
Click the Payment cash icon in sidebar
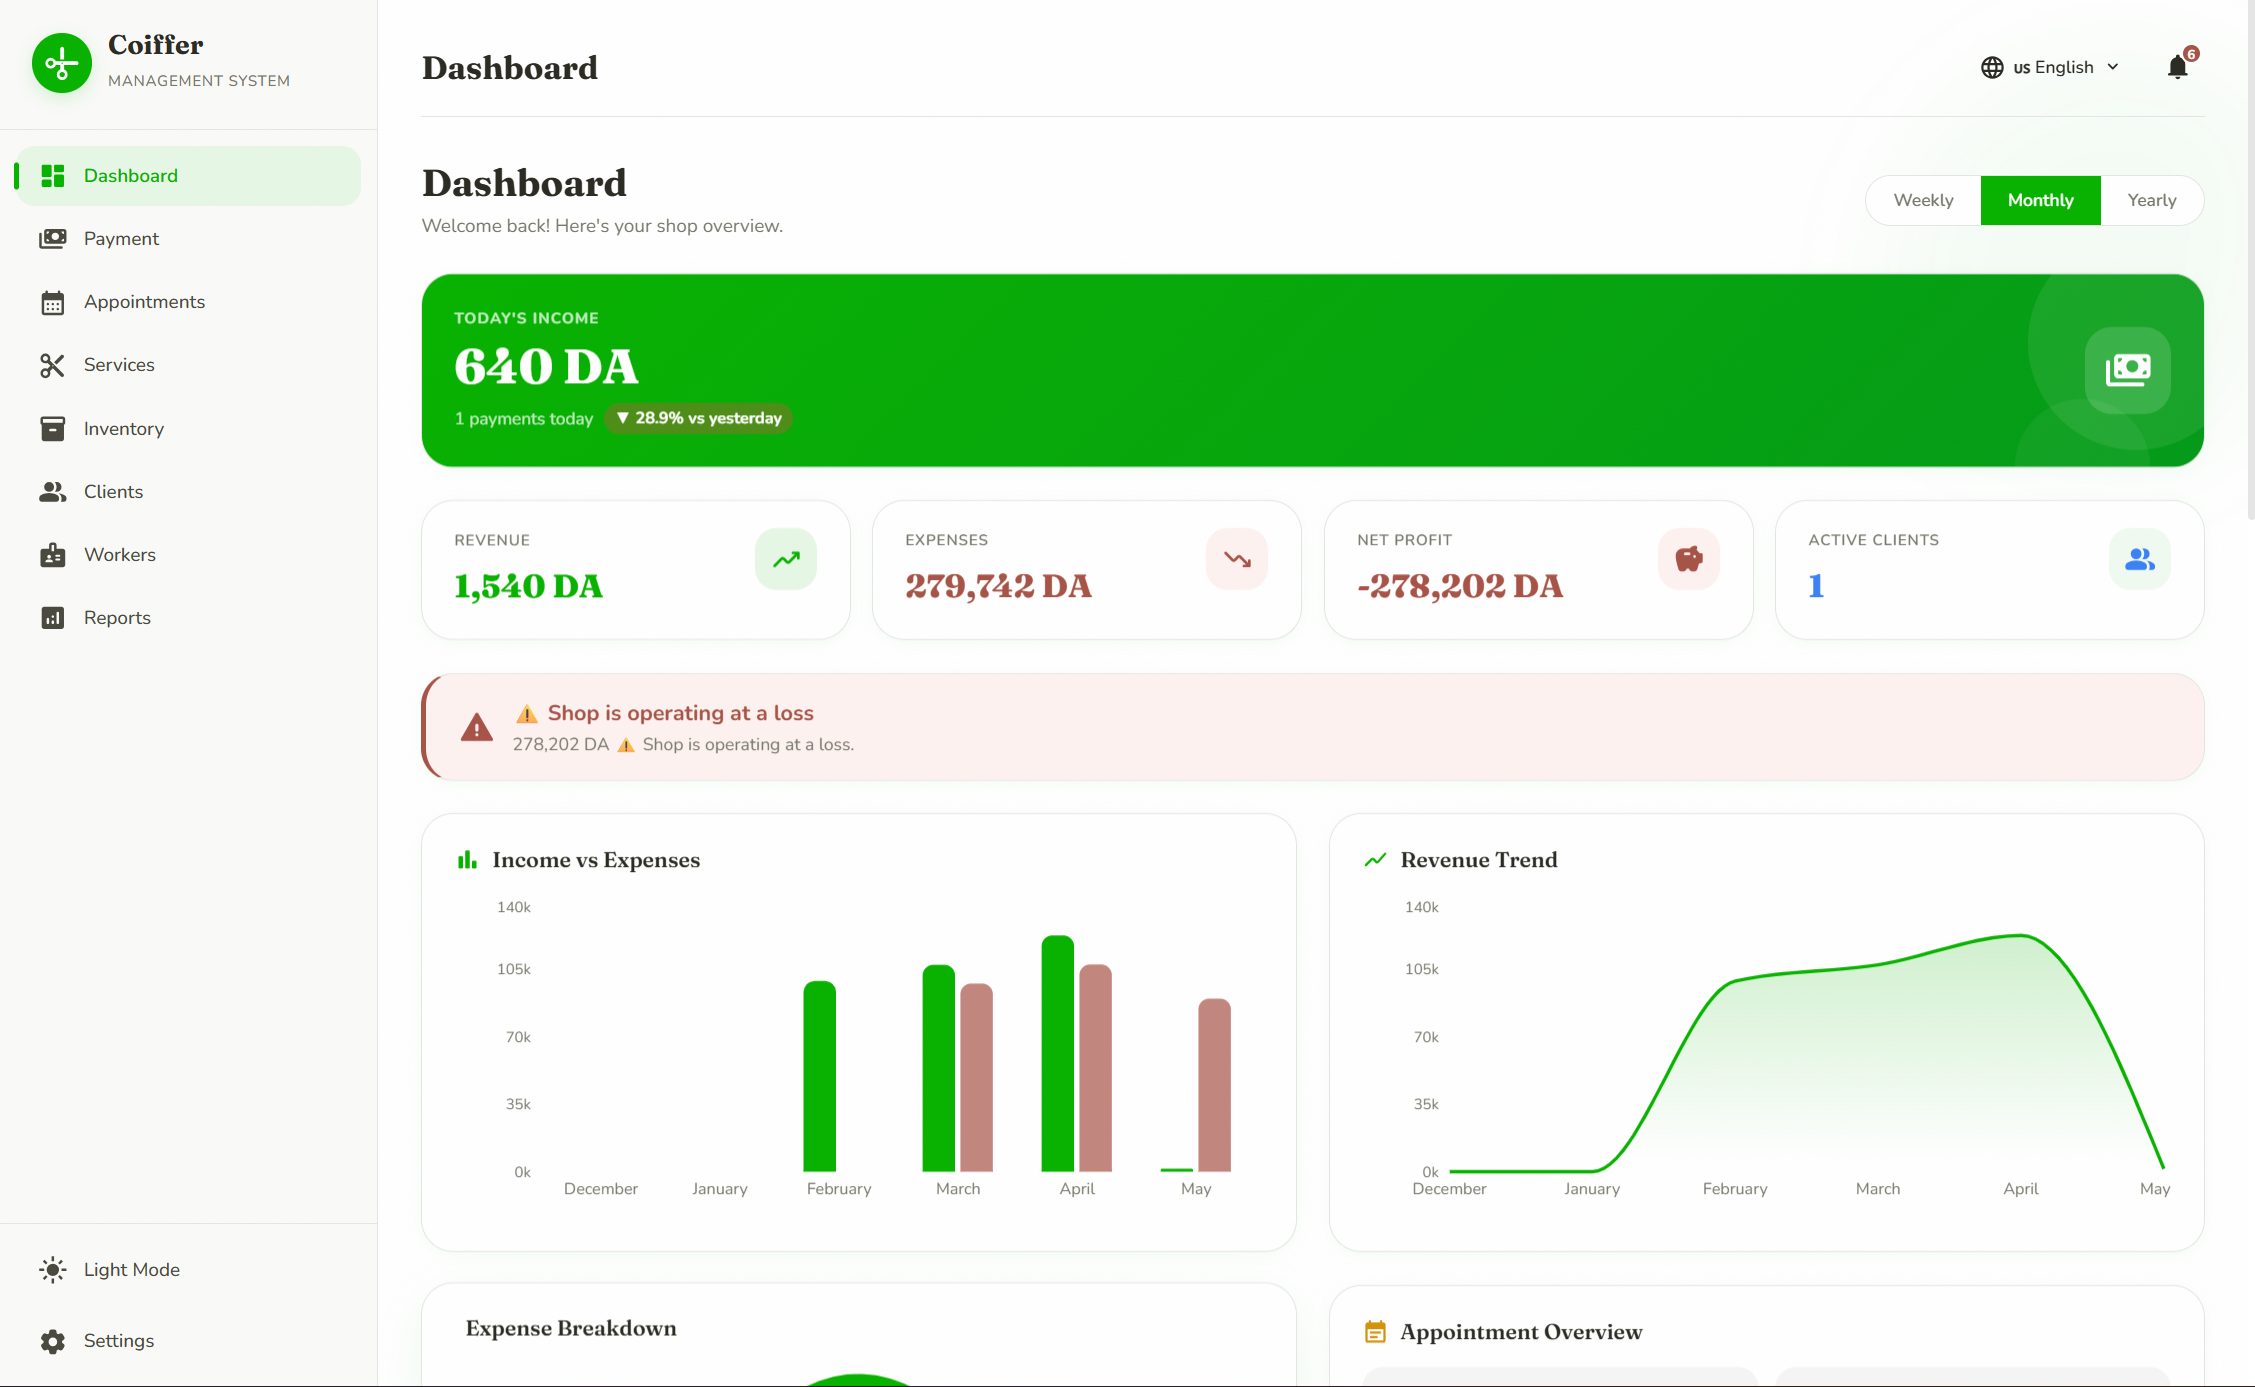pos(53,239)
